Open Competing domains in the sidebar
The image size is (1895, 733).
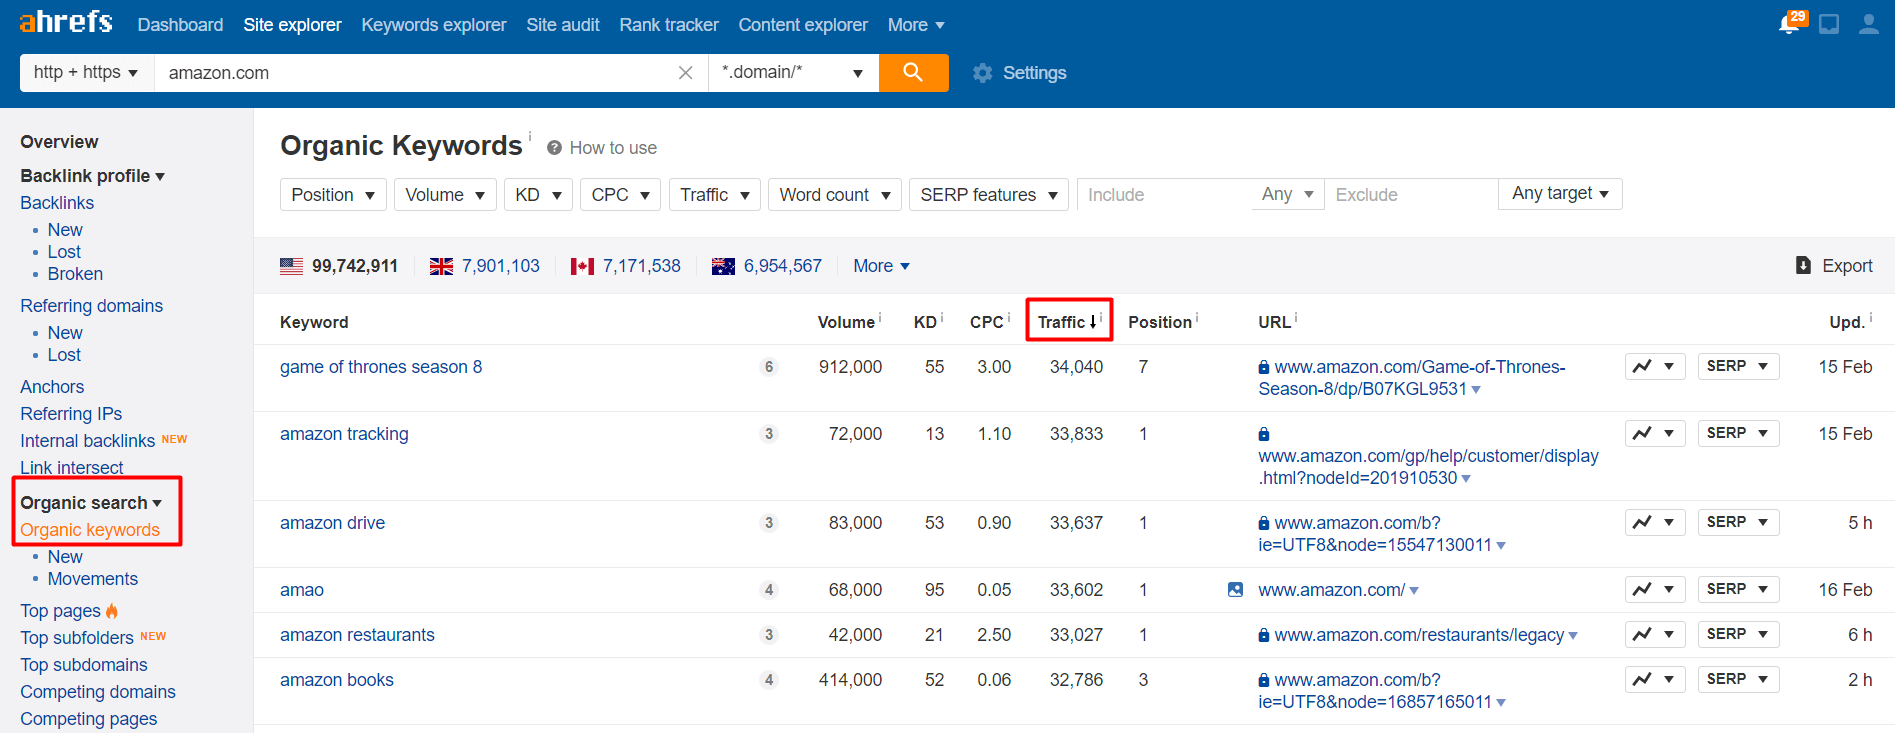[98, 692]
